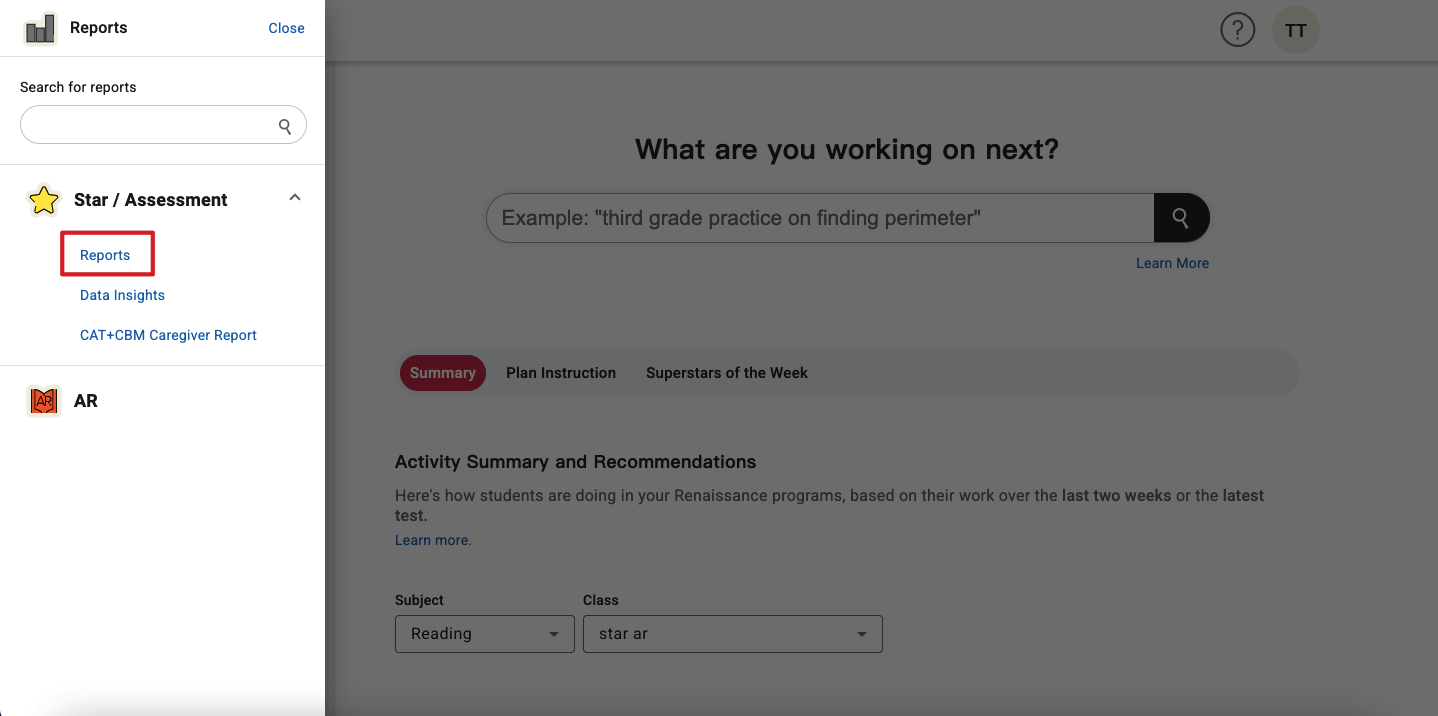Image resolution: width=1438 pixels, height=716 pixels.
Task: Open the Superstars of the Week tab
Action: click(727, 373)
